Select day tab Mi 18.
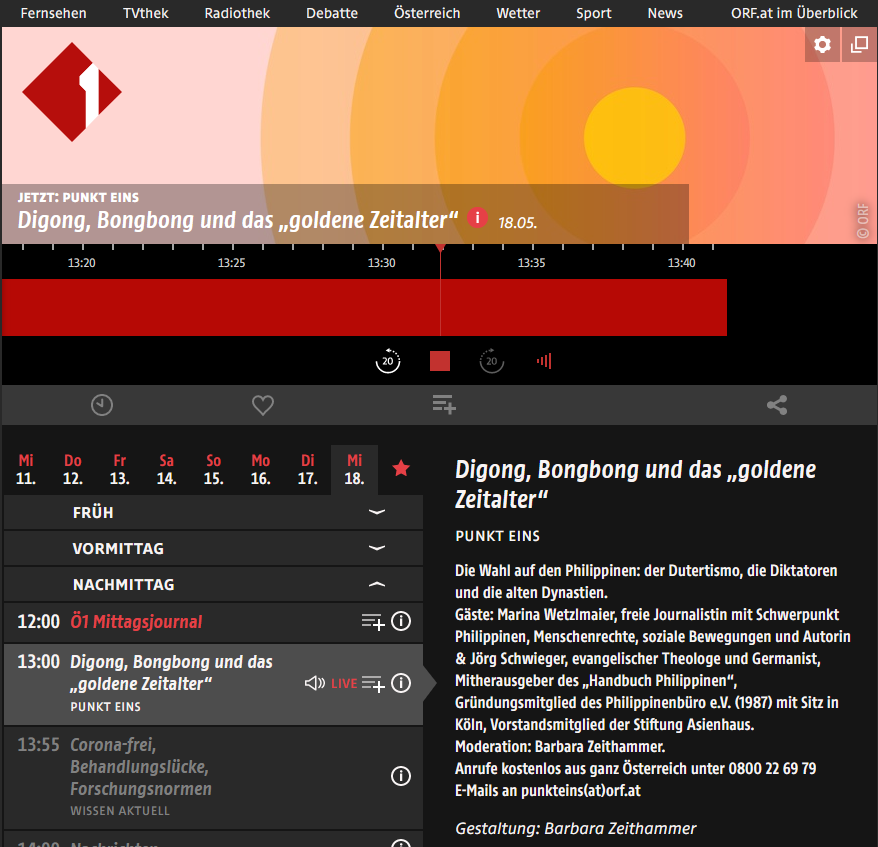The height and width of the screenshot is (847, 878). point(354,469)
